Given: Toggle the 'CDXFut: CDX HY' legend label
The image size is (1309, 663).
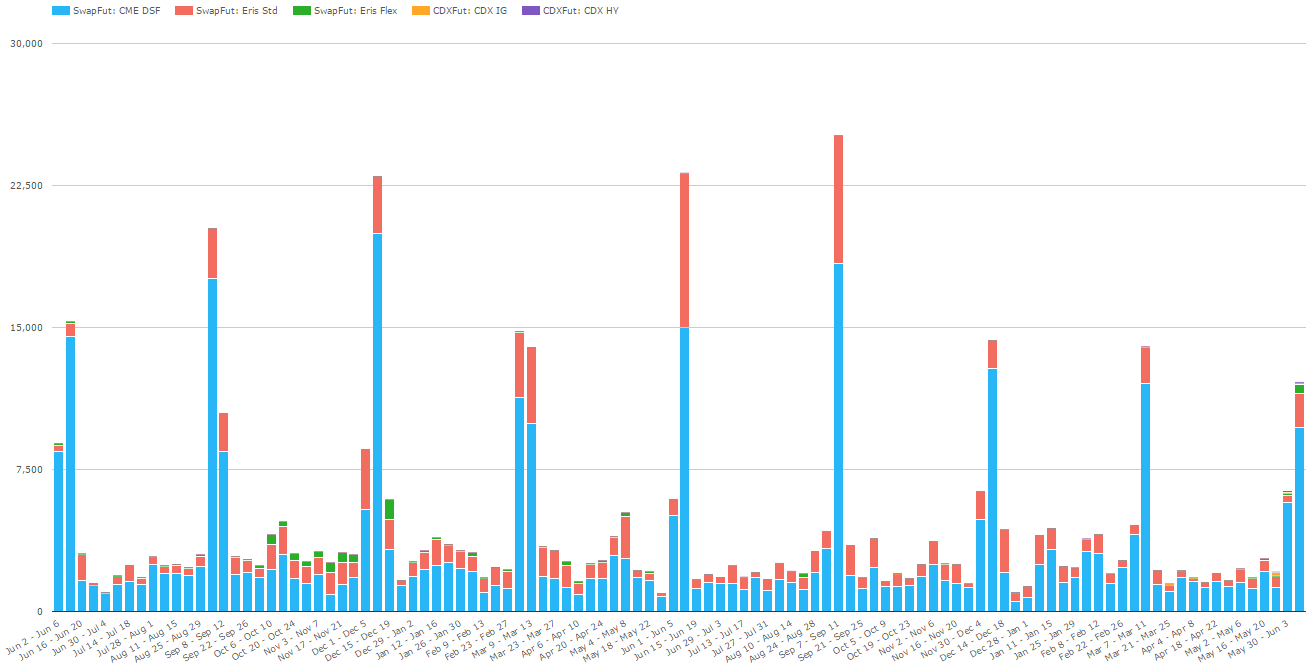Looking at the screenshot, I should coord(581,10).
